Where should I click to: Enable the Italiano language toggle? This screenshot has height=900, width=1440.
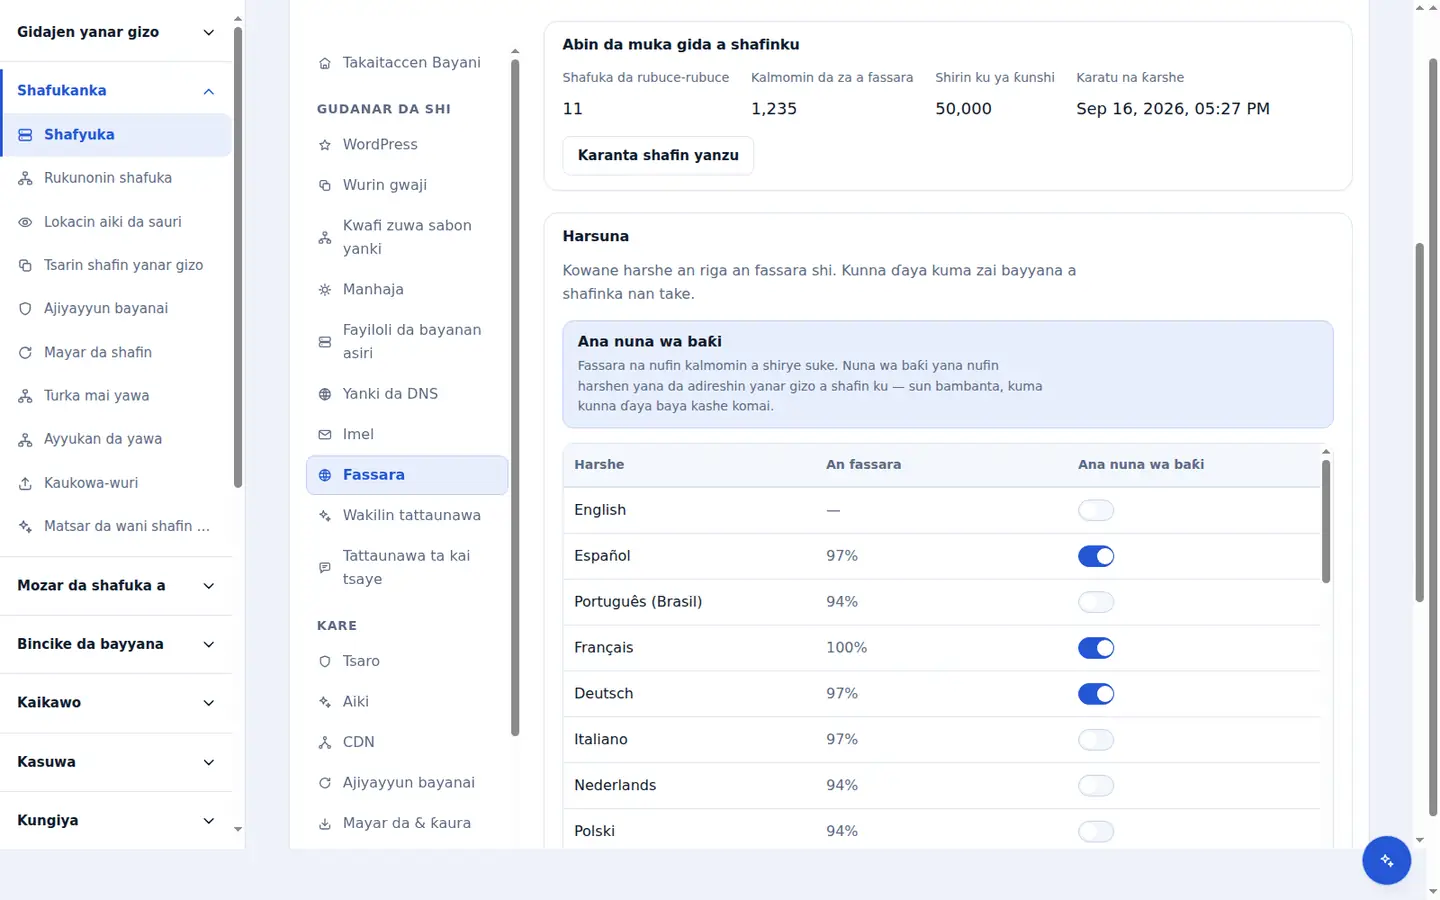pyautogui.click(x=1096, y=740)
